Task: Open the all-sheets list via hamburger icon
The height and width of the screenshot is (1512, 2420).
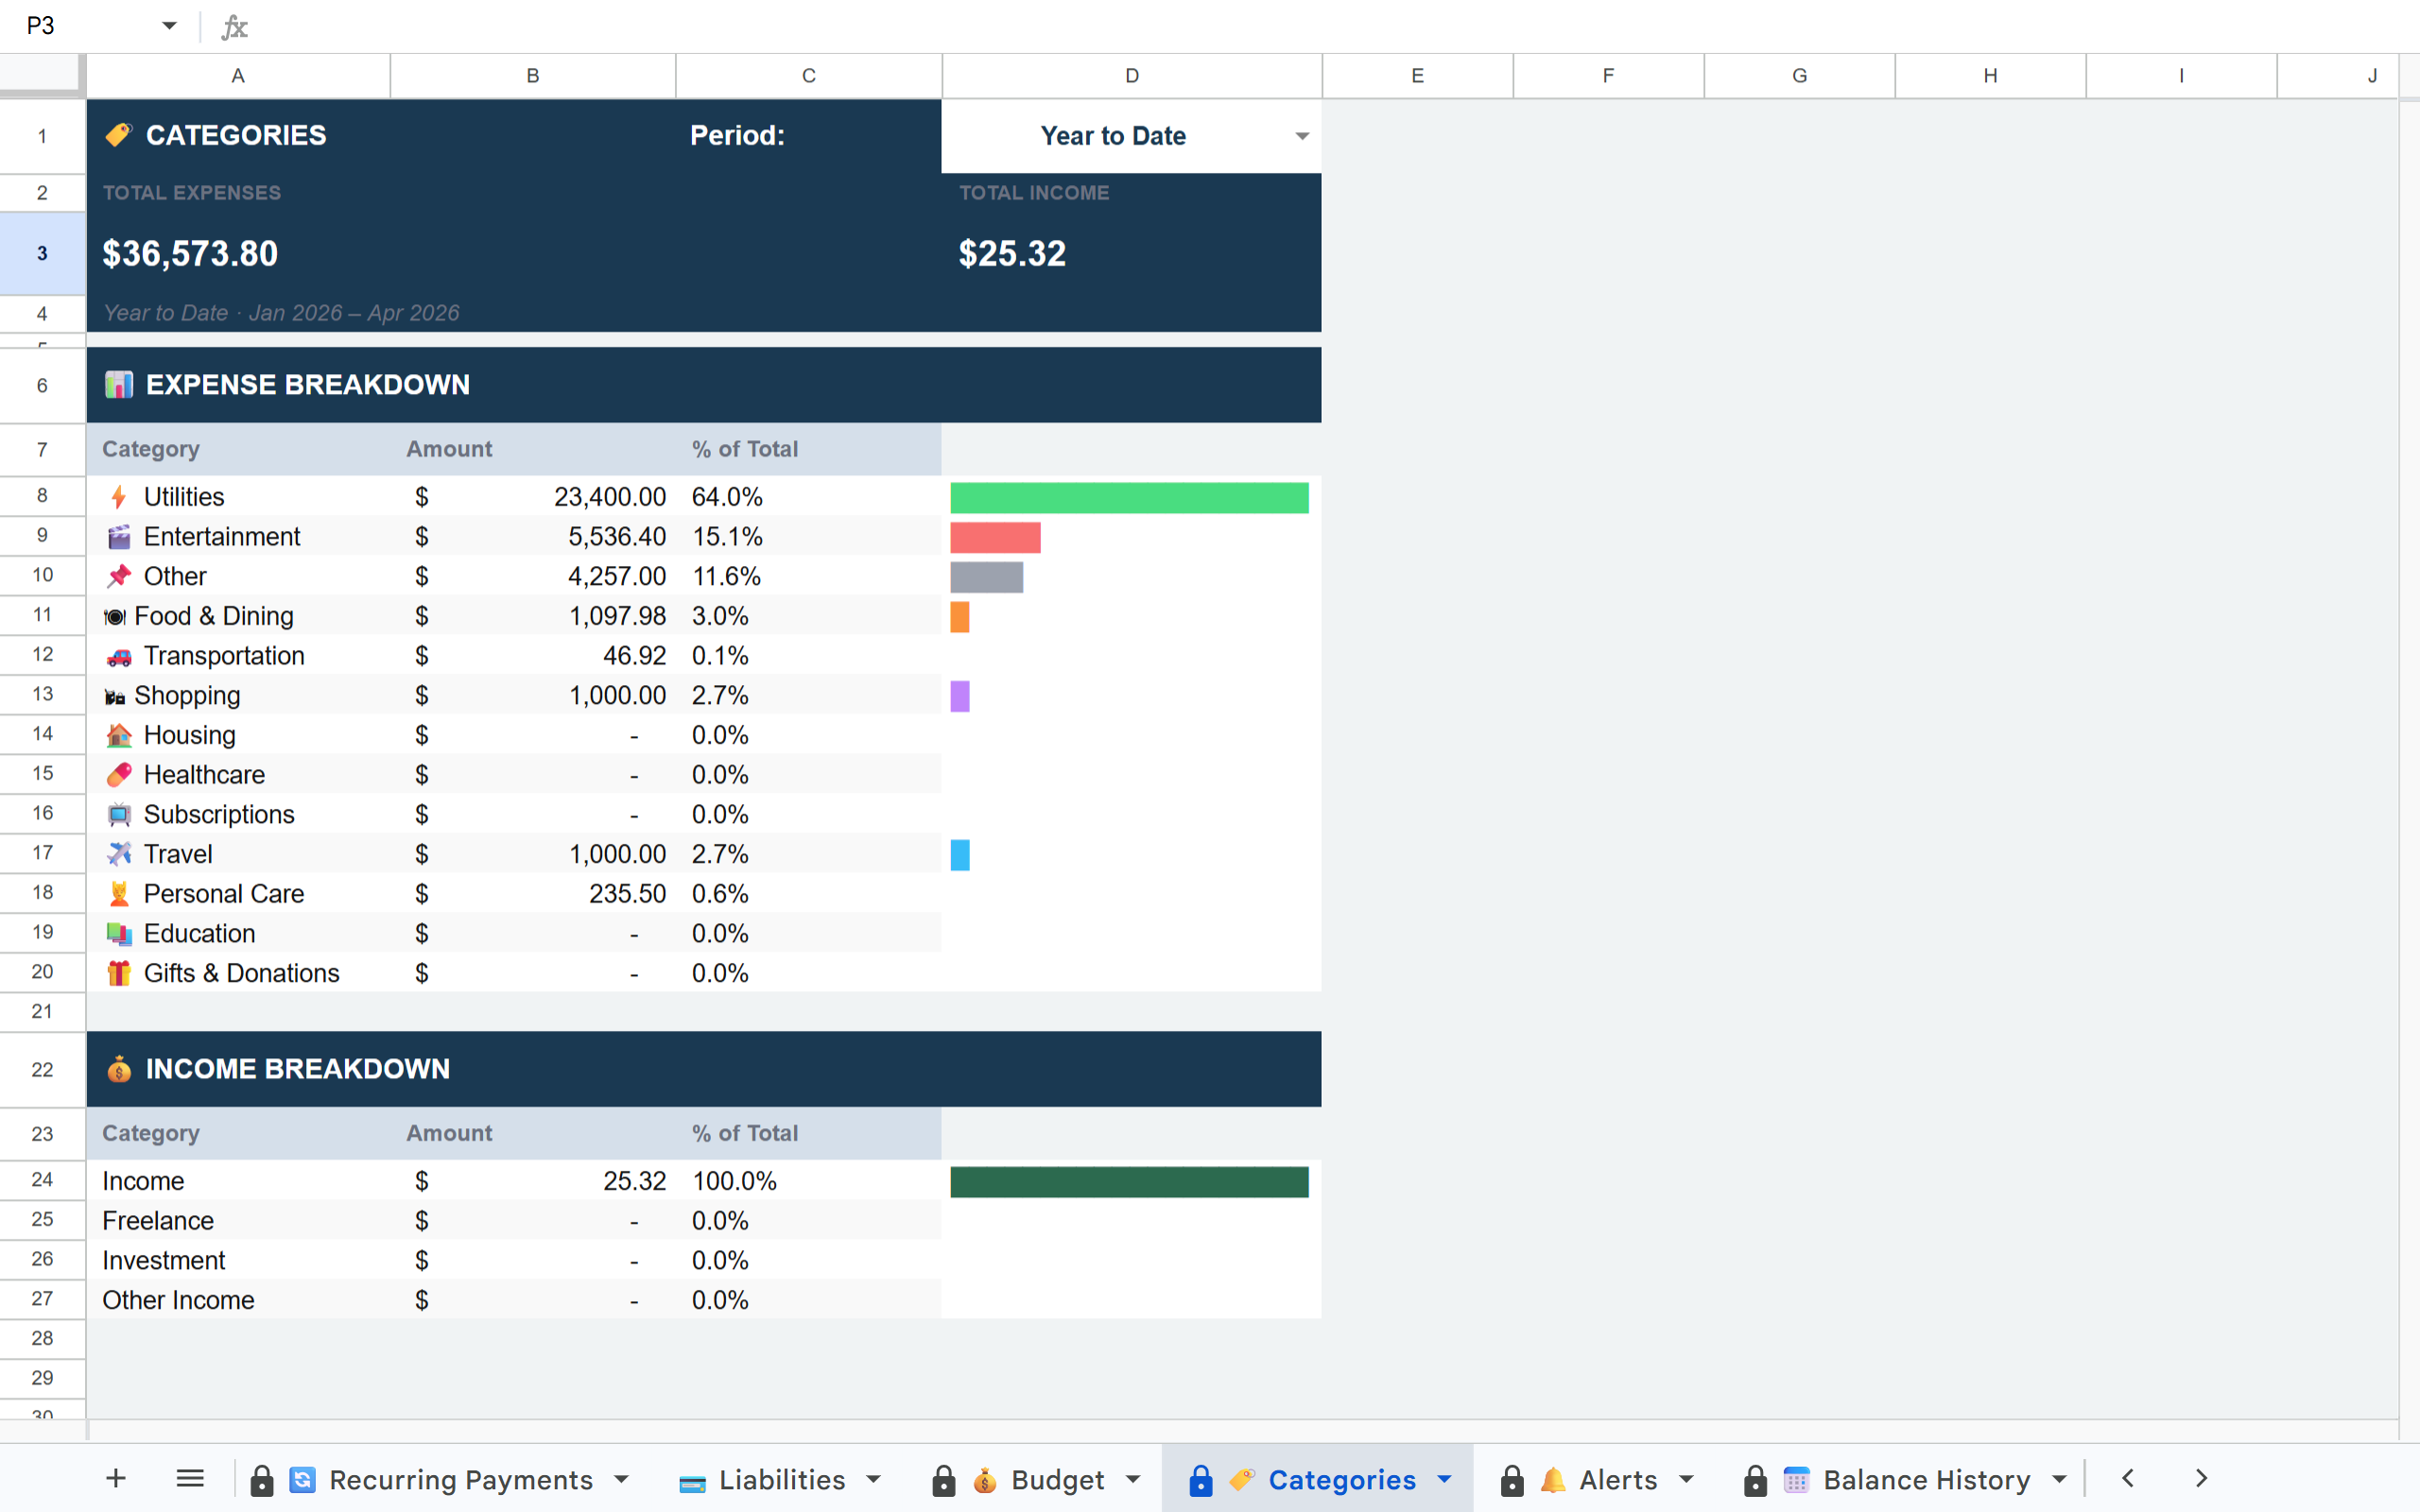Action: (x=189, y=1478)
